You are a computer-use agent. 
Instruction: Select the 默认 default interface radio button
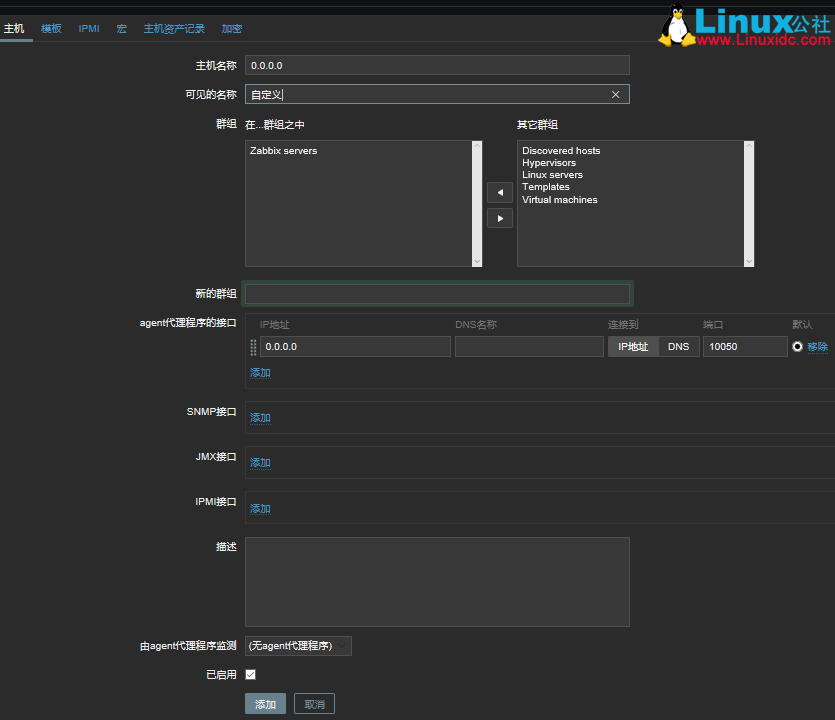tap(797, 347)
